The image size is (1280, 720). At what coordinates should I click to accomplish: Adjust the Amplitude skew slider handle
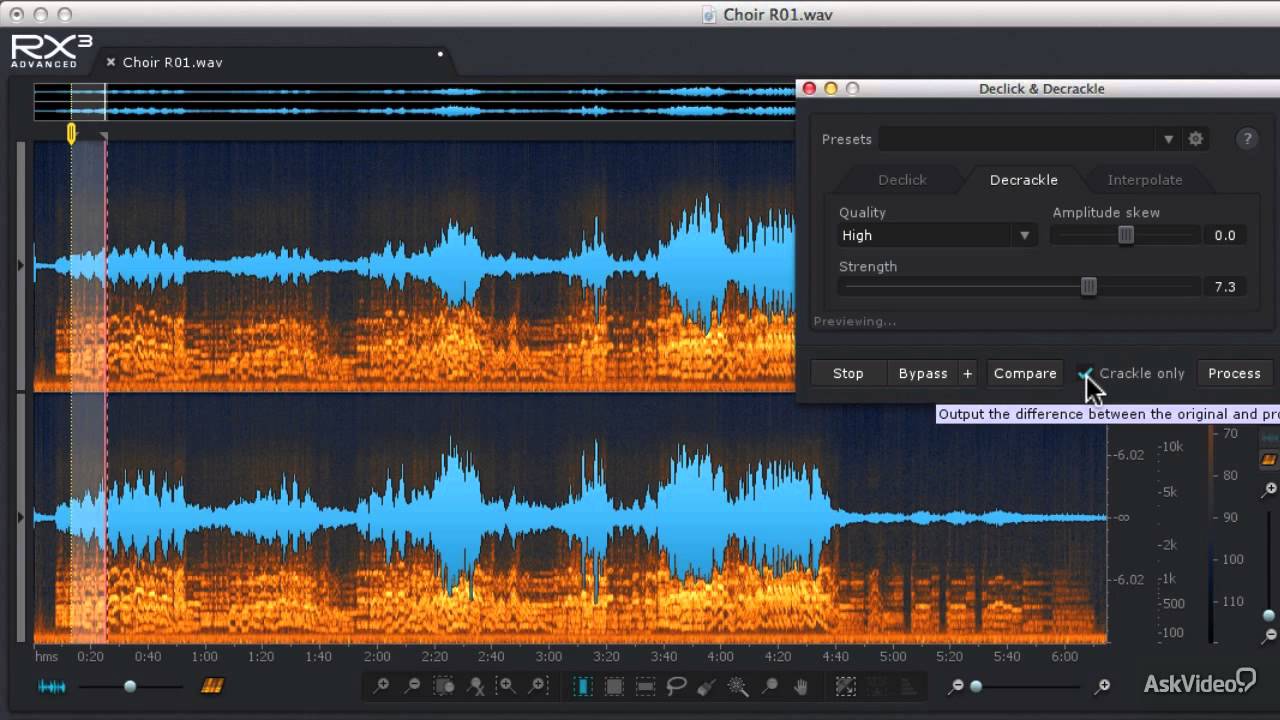(1126, 235)
